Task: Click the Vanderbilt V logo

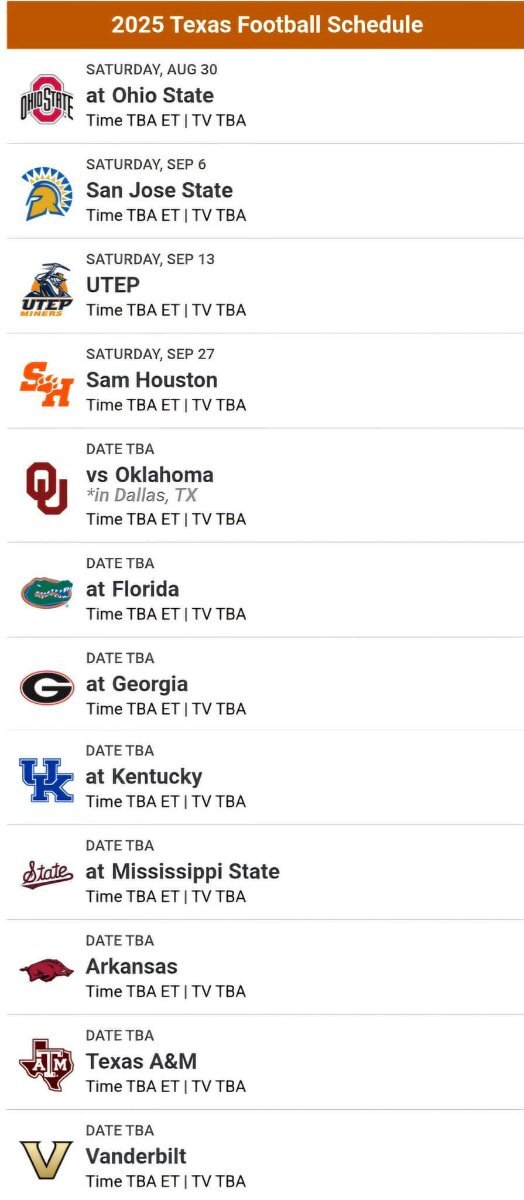Action: pos(47,1160)
